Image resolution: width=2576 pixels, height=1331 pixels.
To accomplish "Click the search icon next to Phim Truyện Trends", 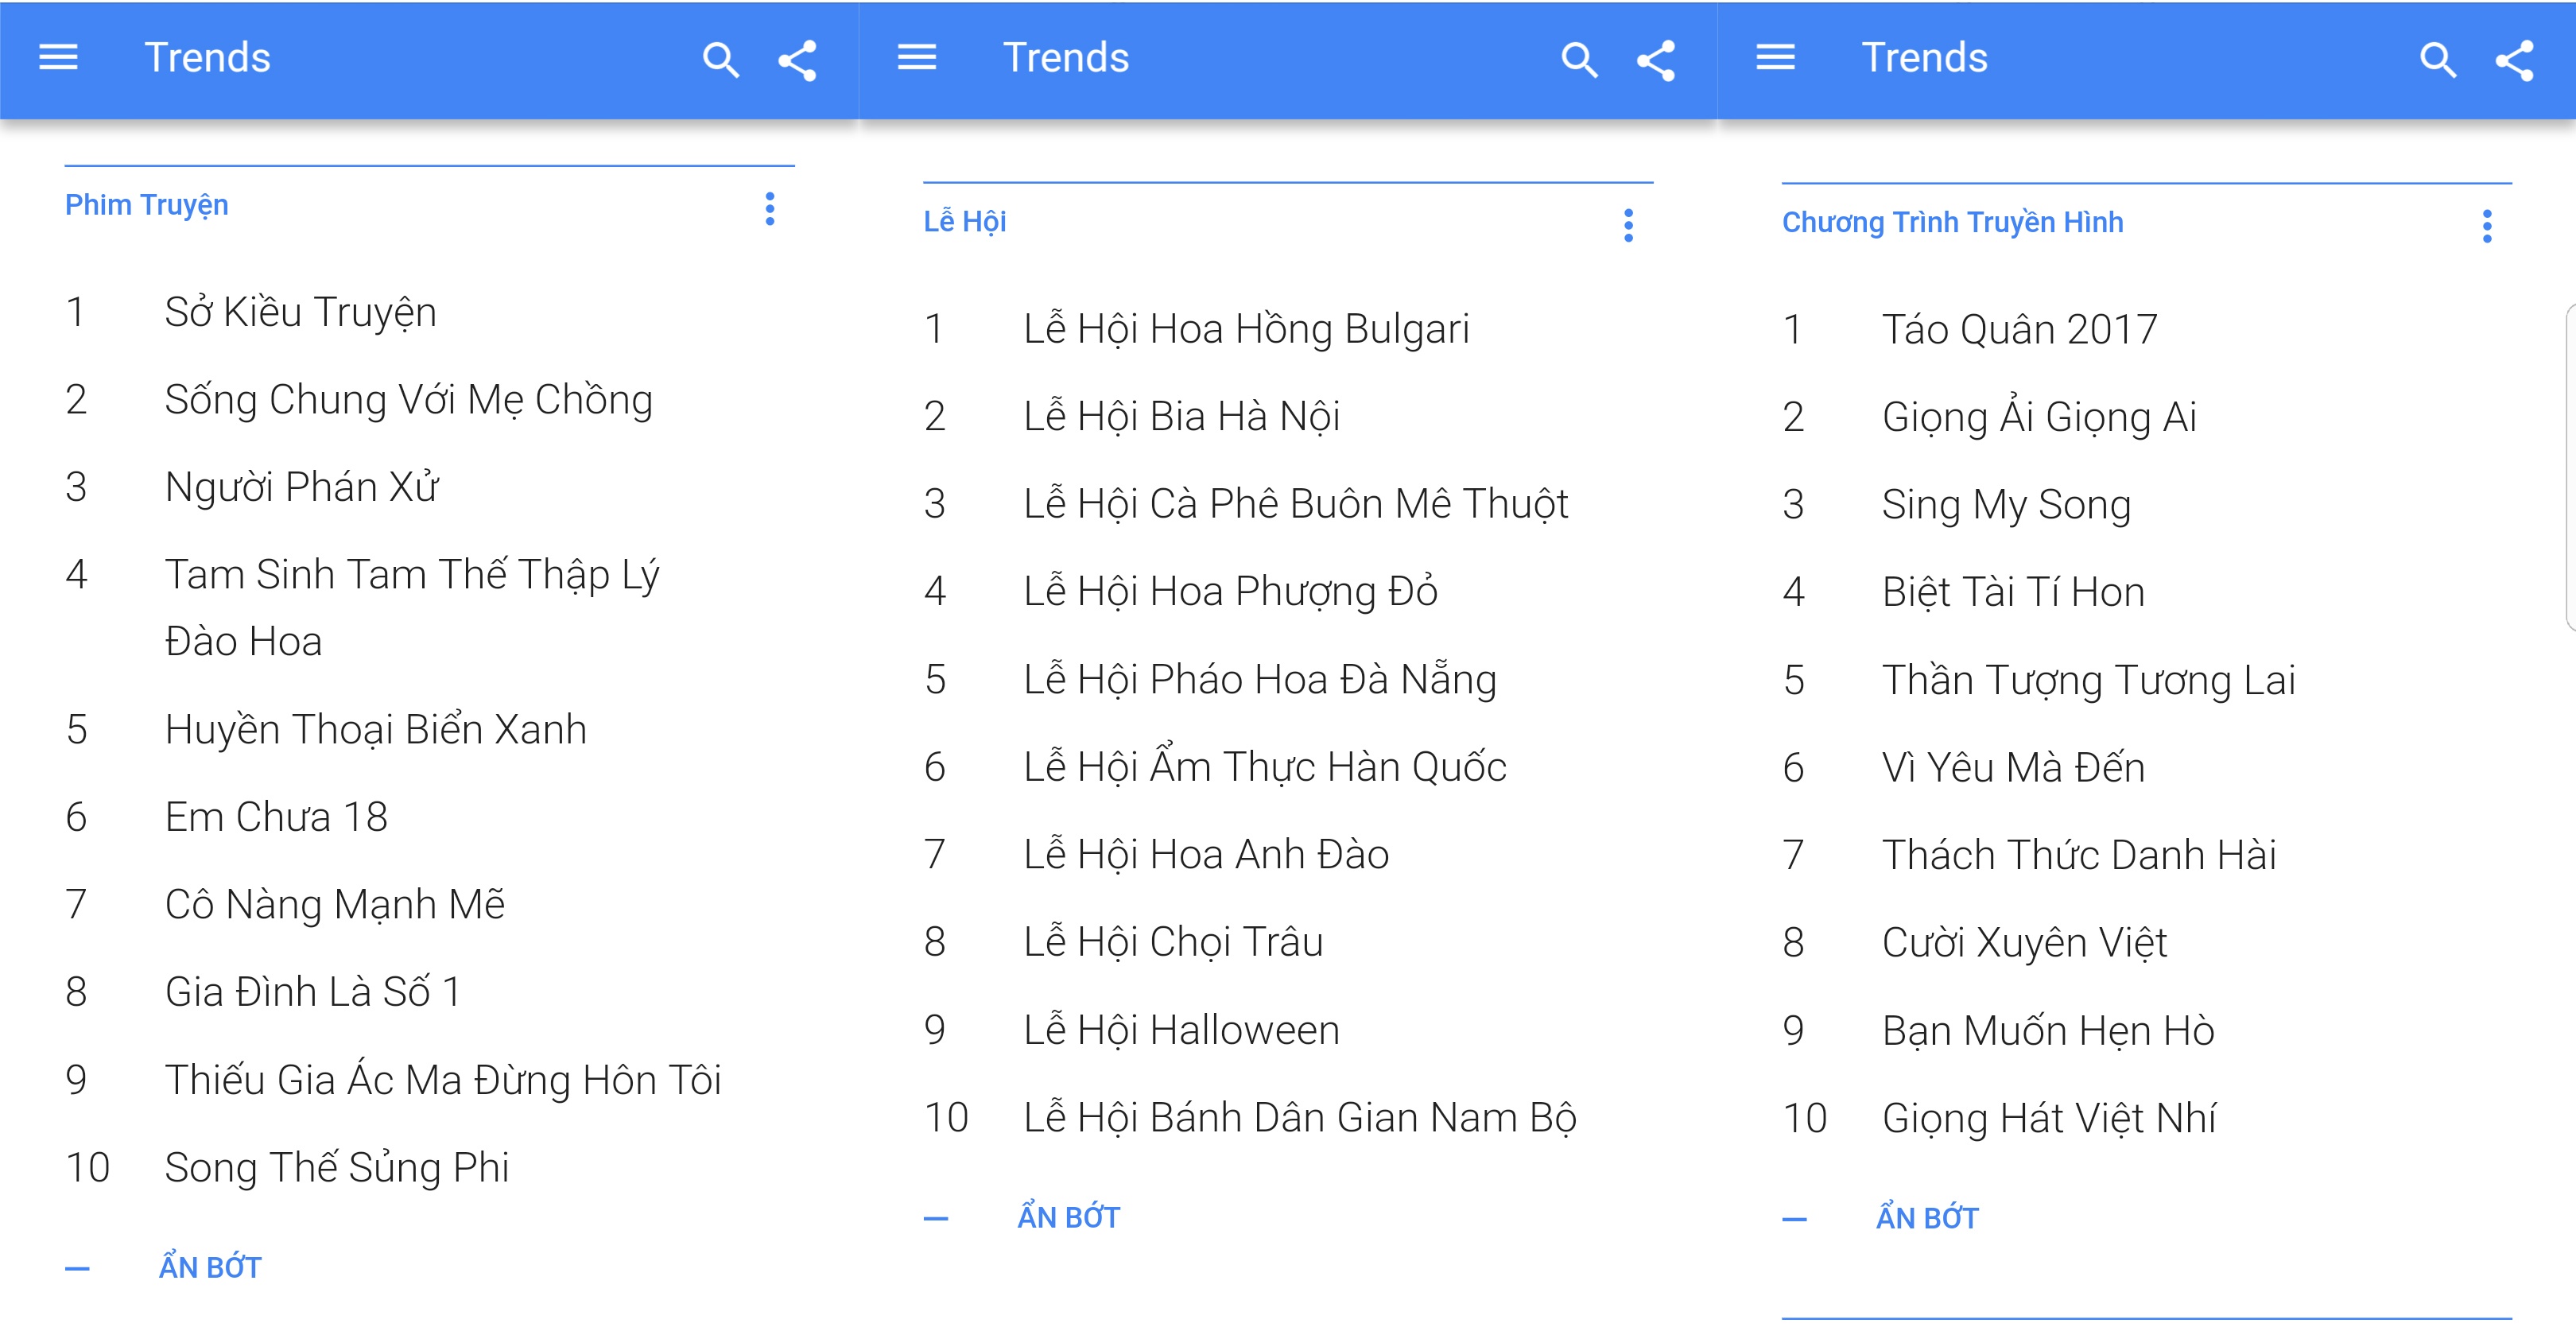I will pos(720,60).
